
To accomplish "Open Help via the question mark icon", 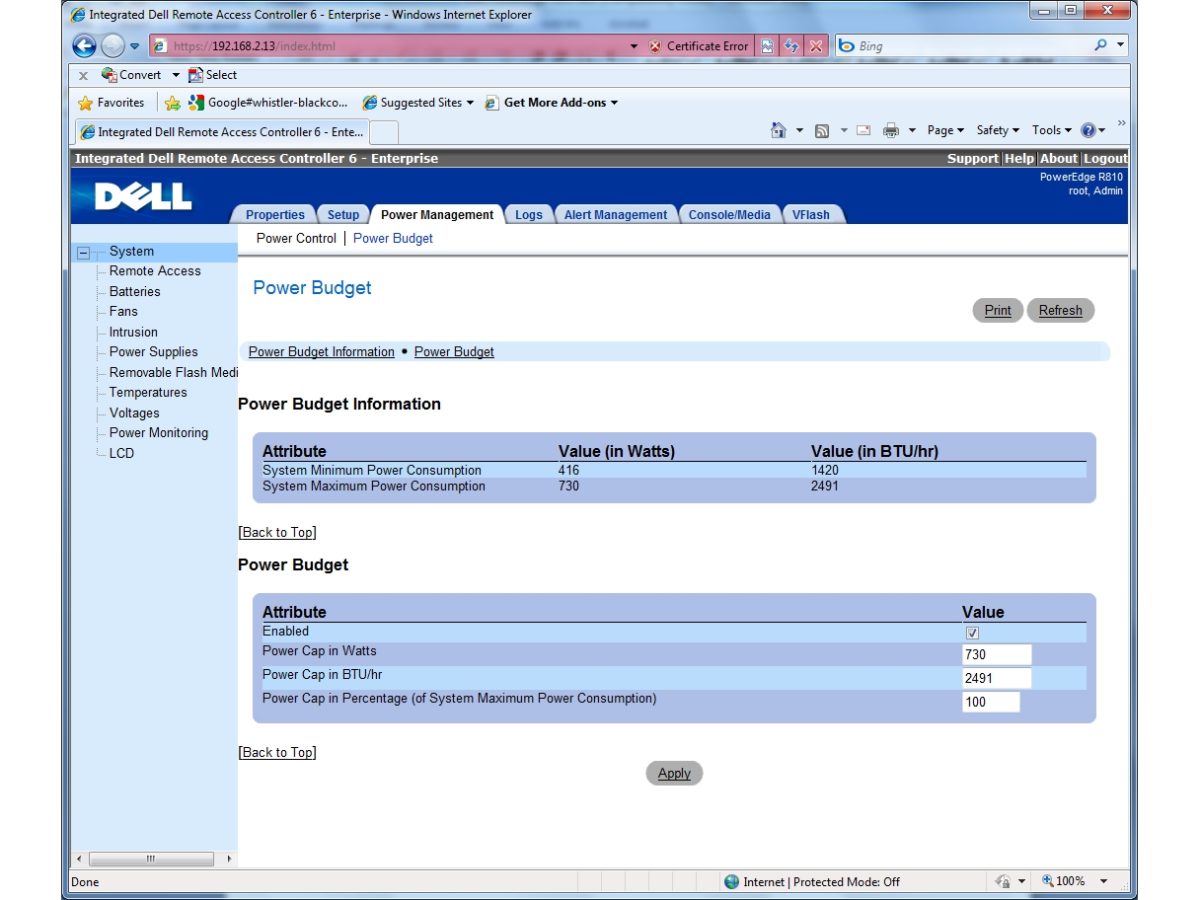I will [x=1089, y=130].
